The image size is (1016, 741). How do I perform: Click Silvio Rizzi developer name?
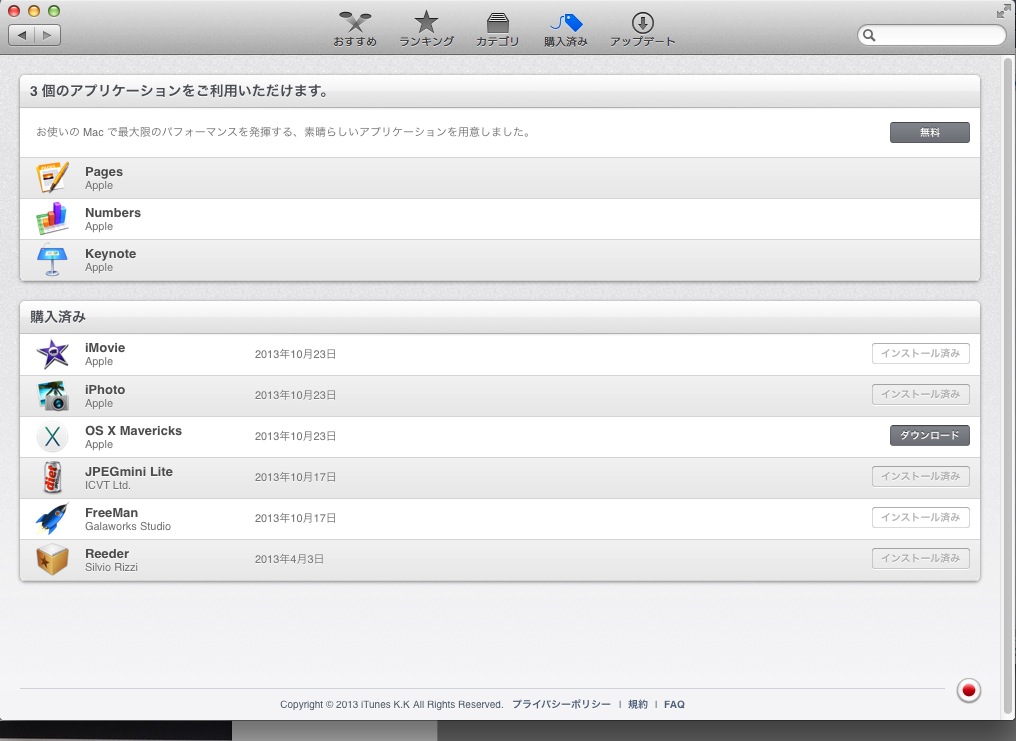coord(111,567)
